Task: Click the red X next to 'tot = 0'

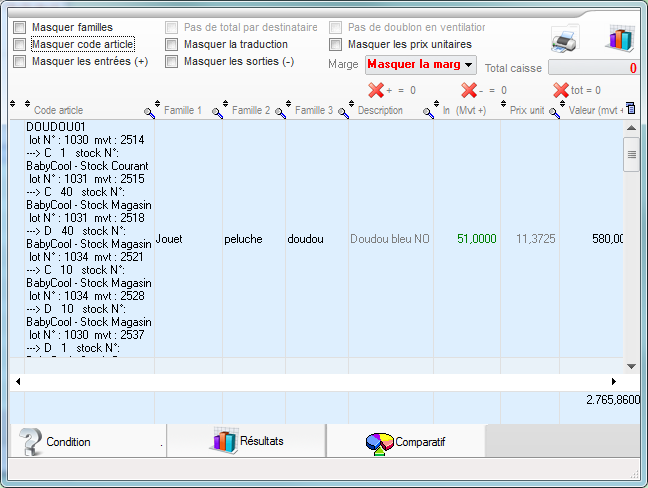Action: (x=561, y=90)
